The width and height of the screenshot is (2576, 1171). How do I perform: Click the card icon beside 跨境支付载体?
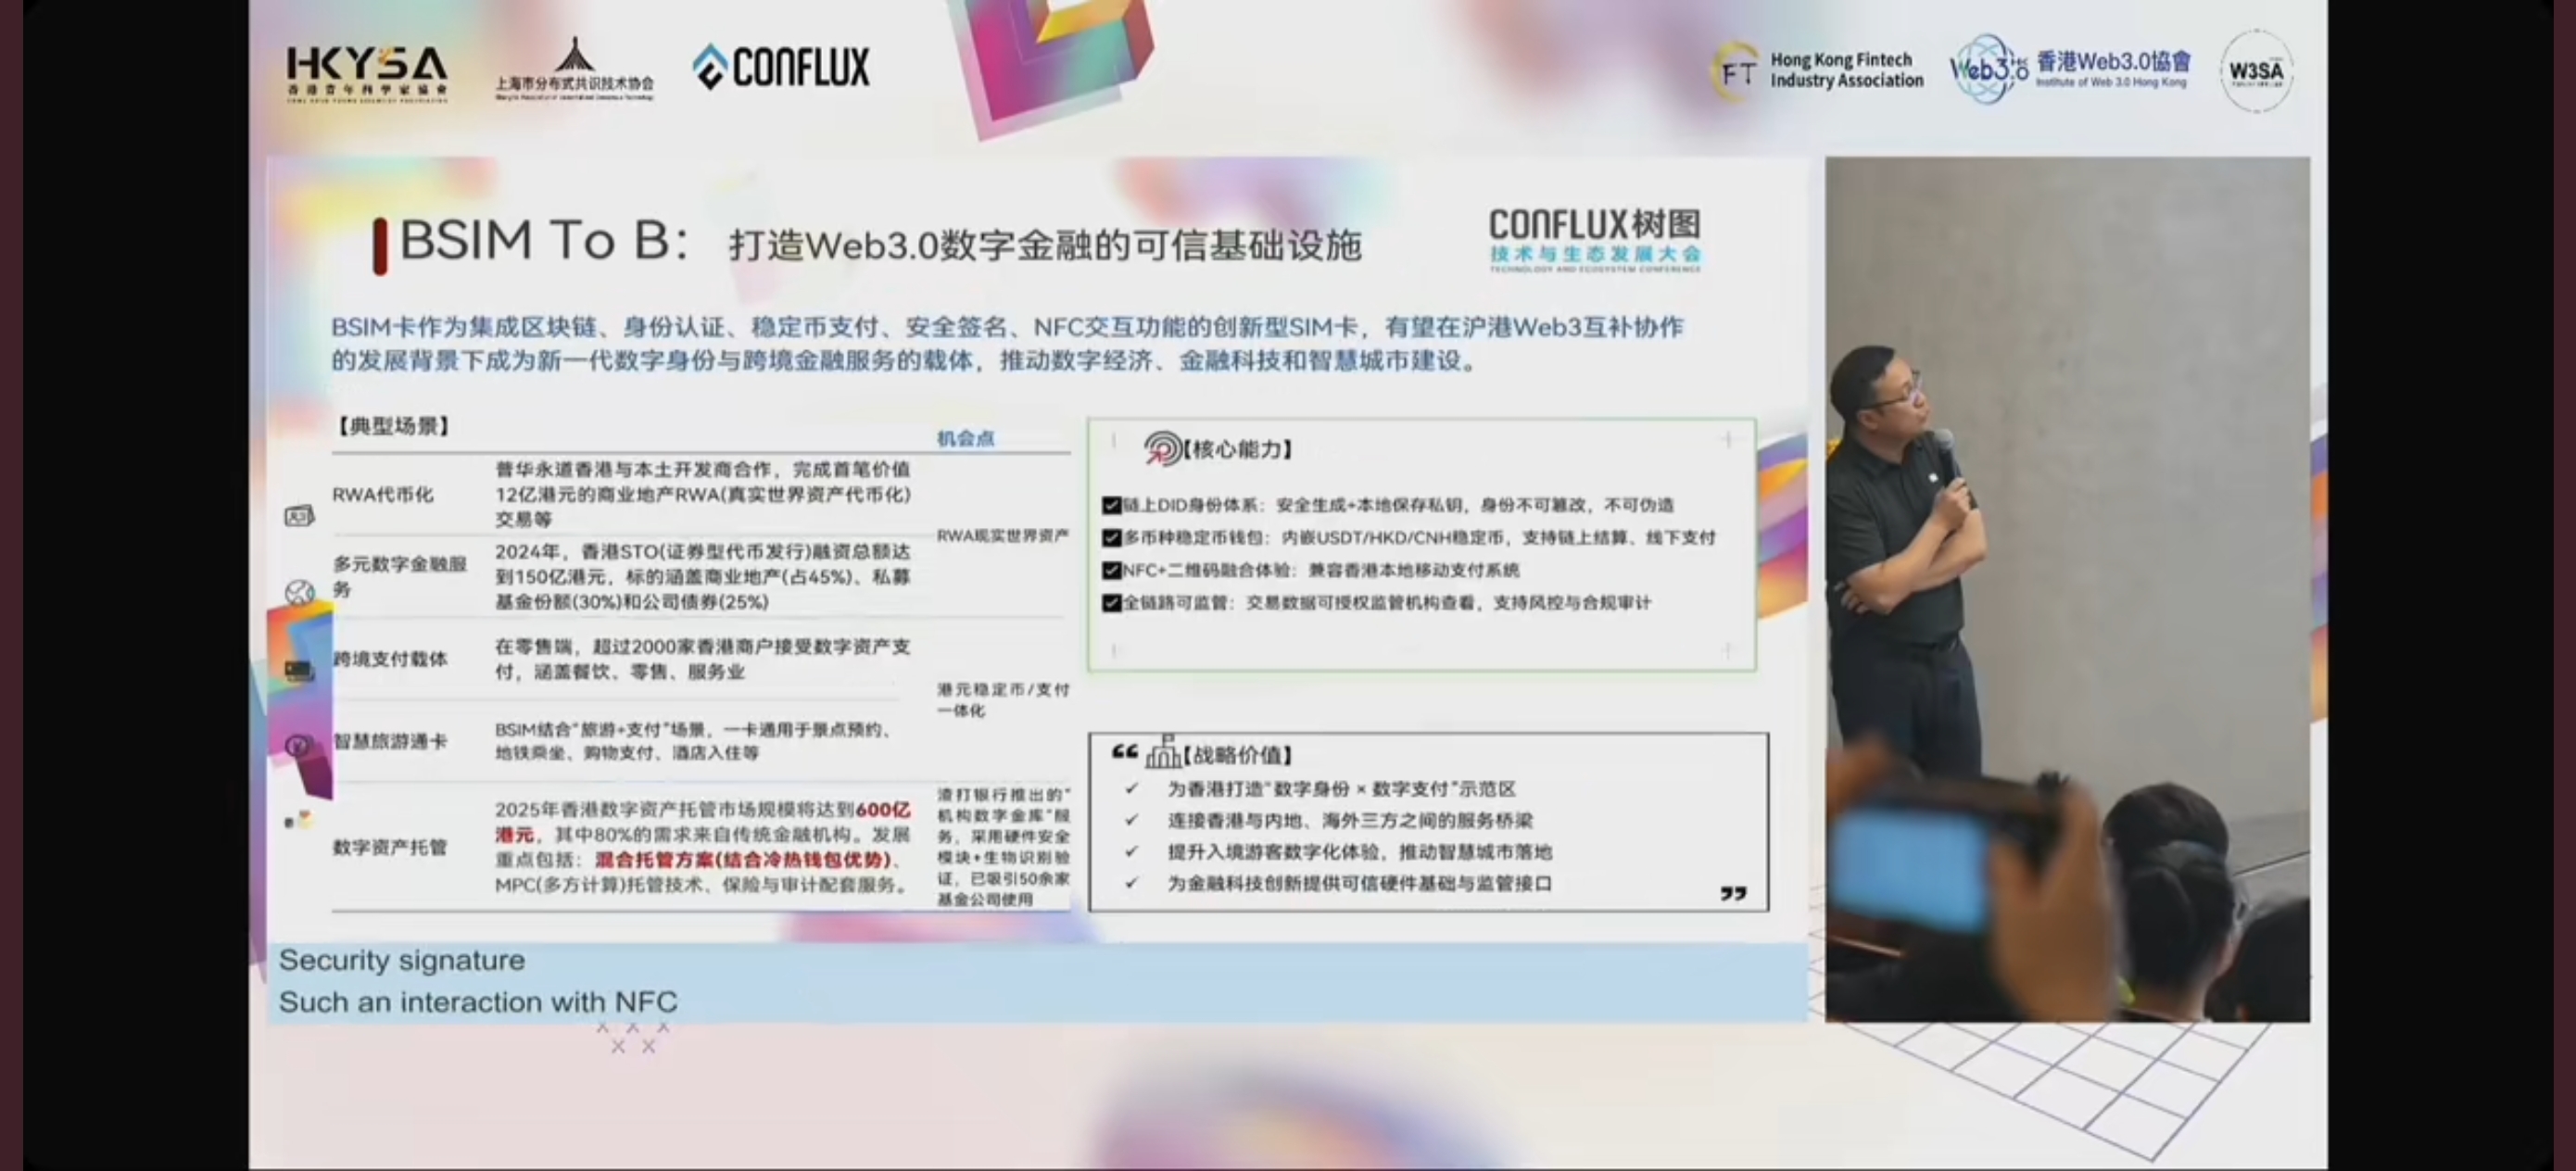299,670
